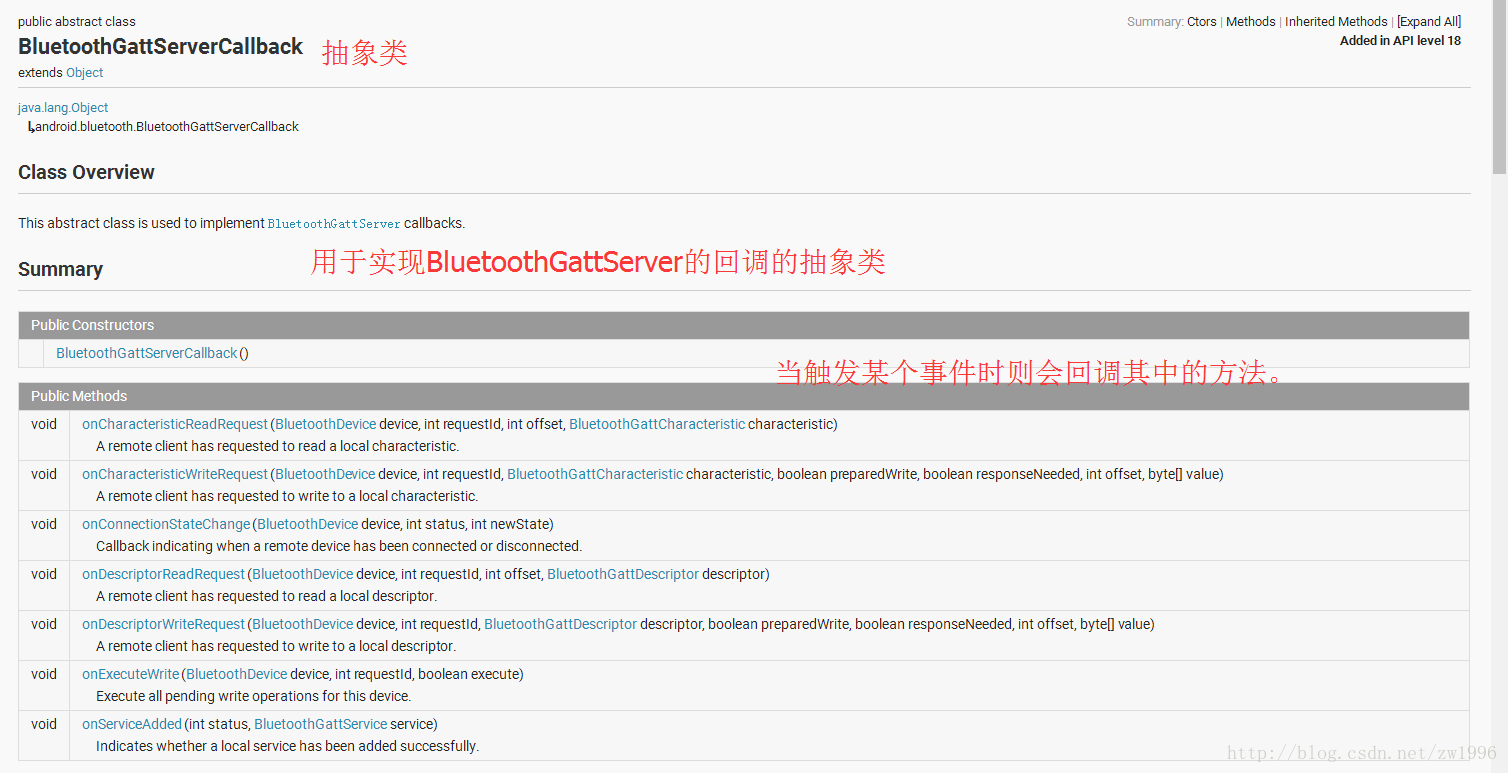Click 'Execute all pending write operations for this device.'
Viewport: 1508px width, 773px height.
click(254, 696)
